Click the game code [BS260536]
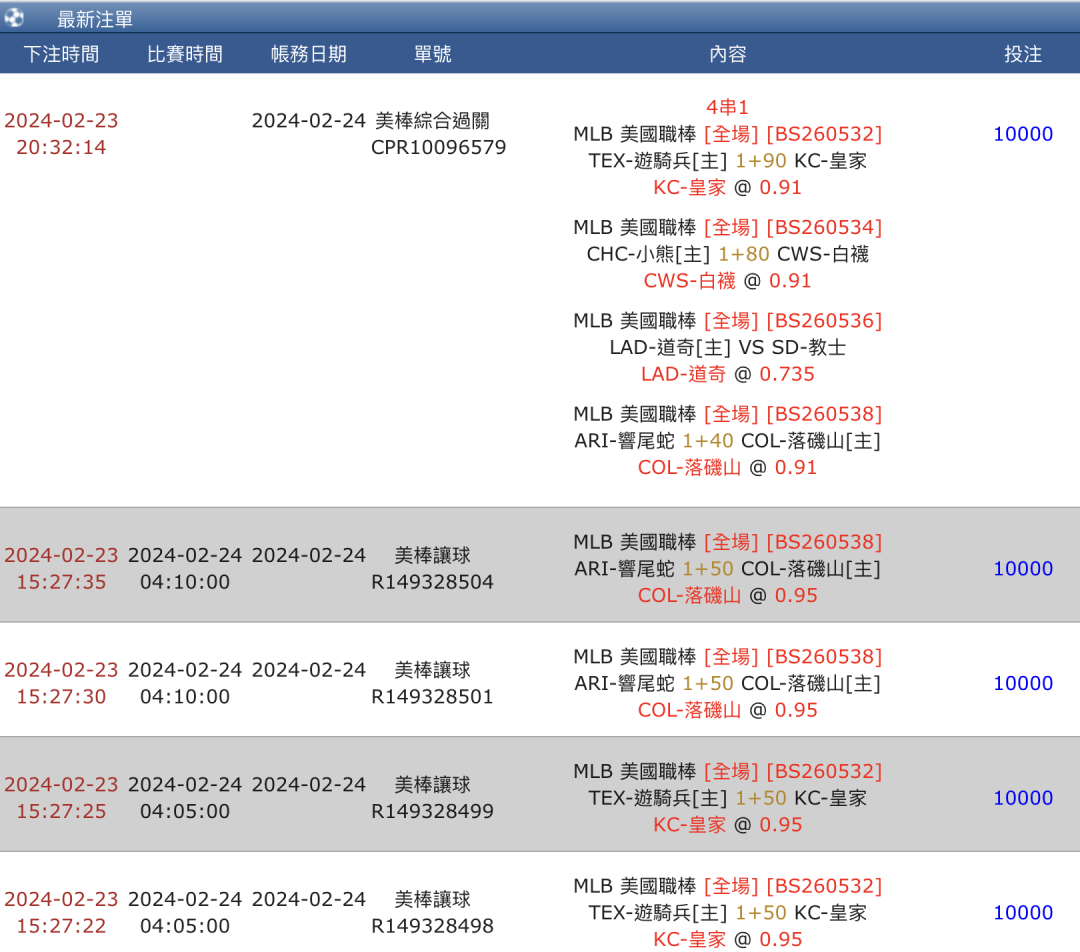1080x952 pixels. [824, 321]
